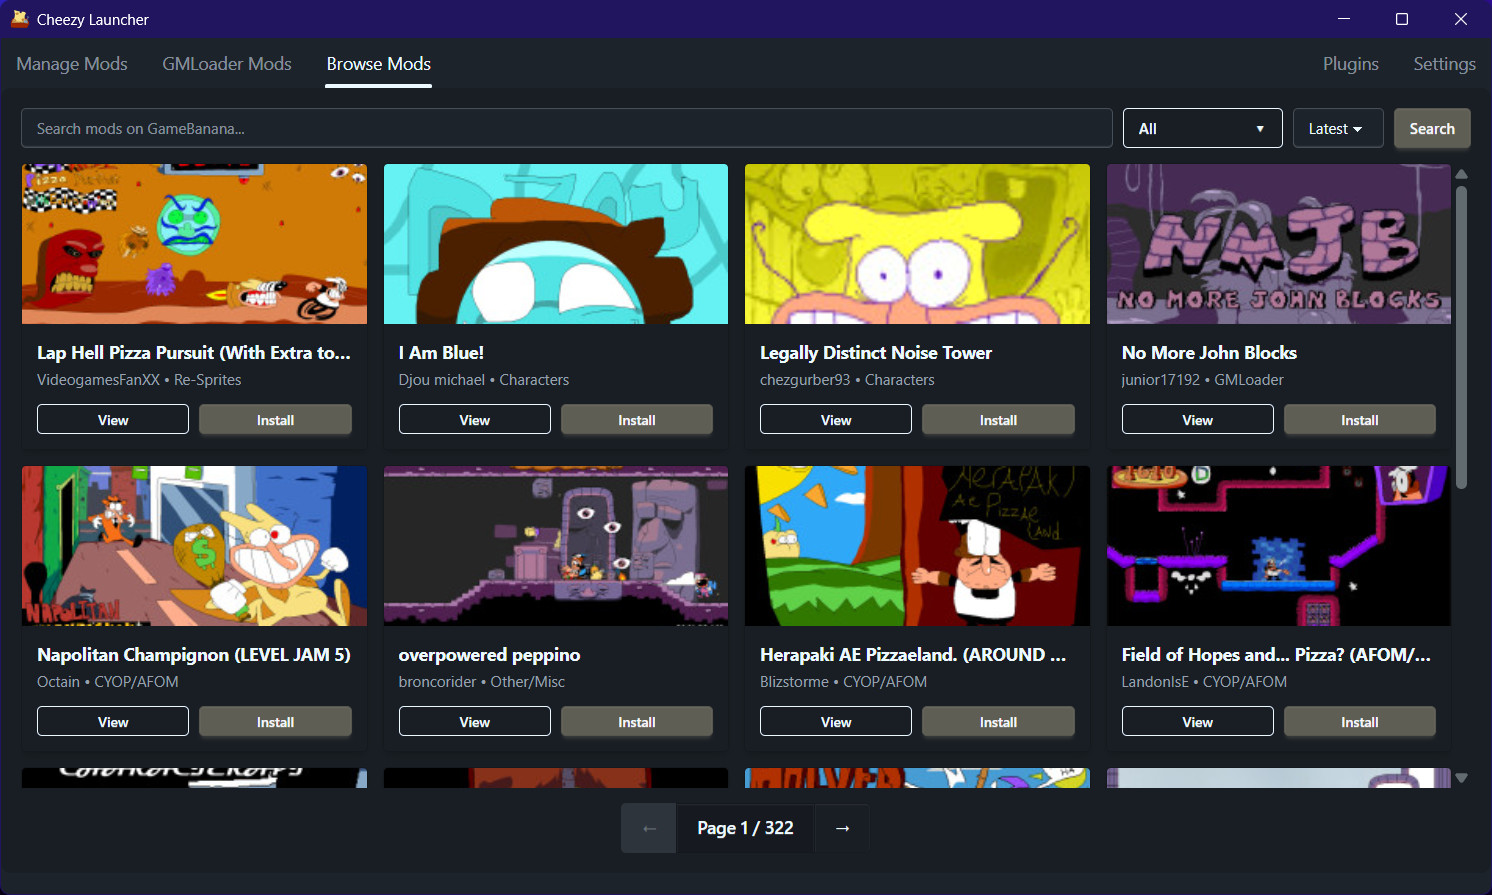1492x895 pixels.
Task: Click the Legally Distinct Noise Tower thumbnail
Action: click(x=917, y=244)
